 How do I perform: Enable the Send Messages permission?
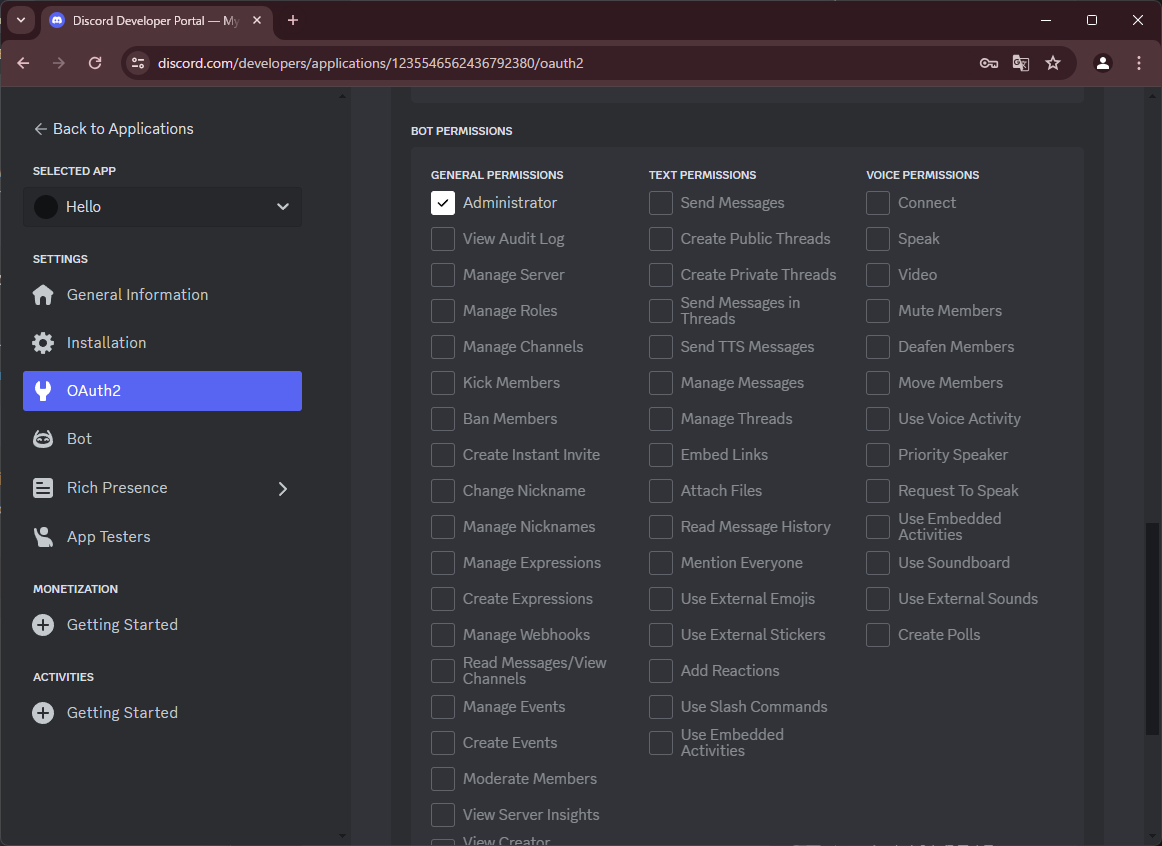tap(660, 202)
